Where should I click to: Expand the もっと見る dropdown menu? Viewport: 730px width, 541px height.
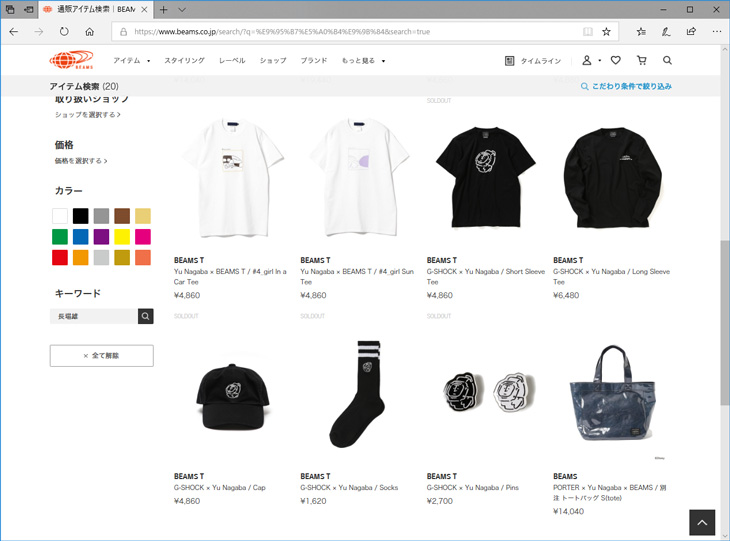[364, 61]
